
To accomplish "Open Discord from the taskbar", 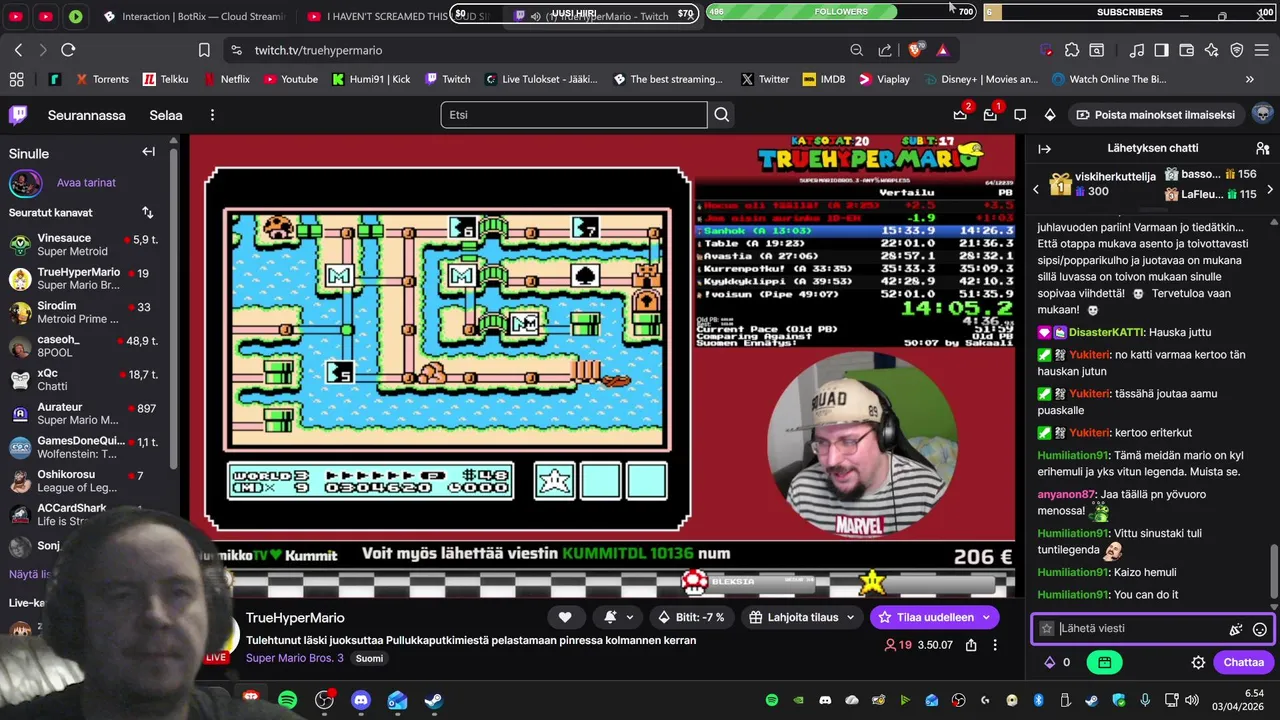I will 361,700.
